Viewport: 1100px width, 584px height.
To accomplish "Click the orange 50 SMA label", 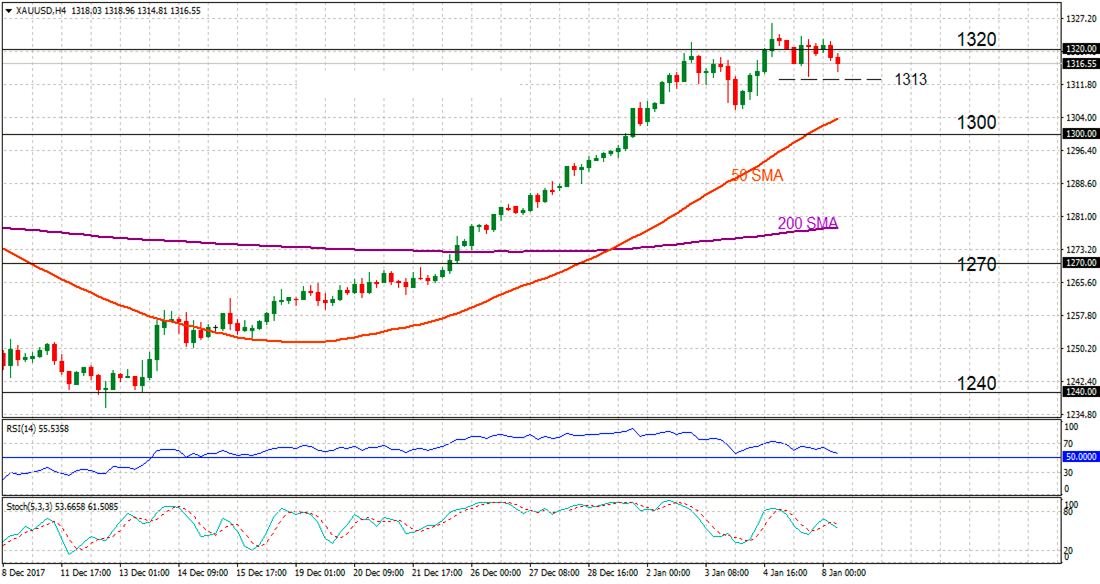I will [757, 175].
